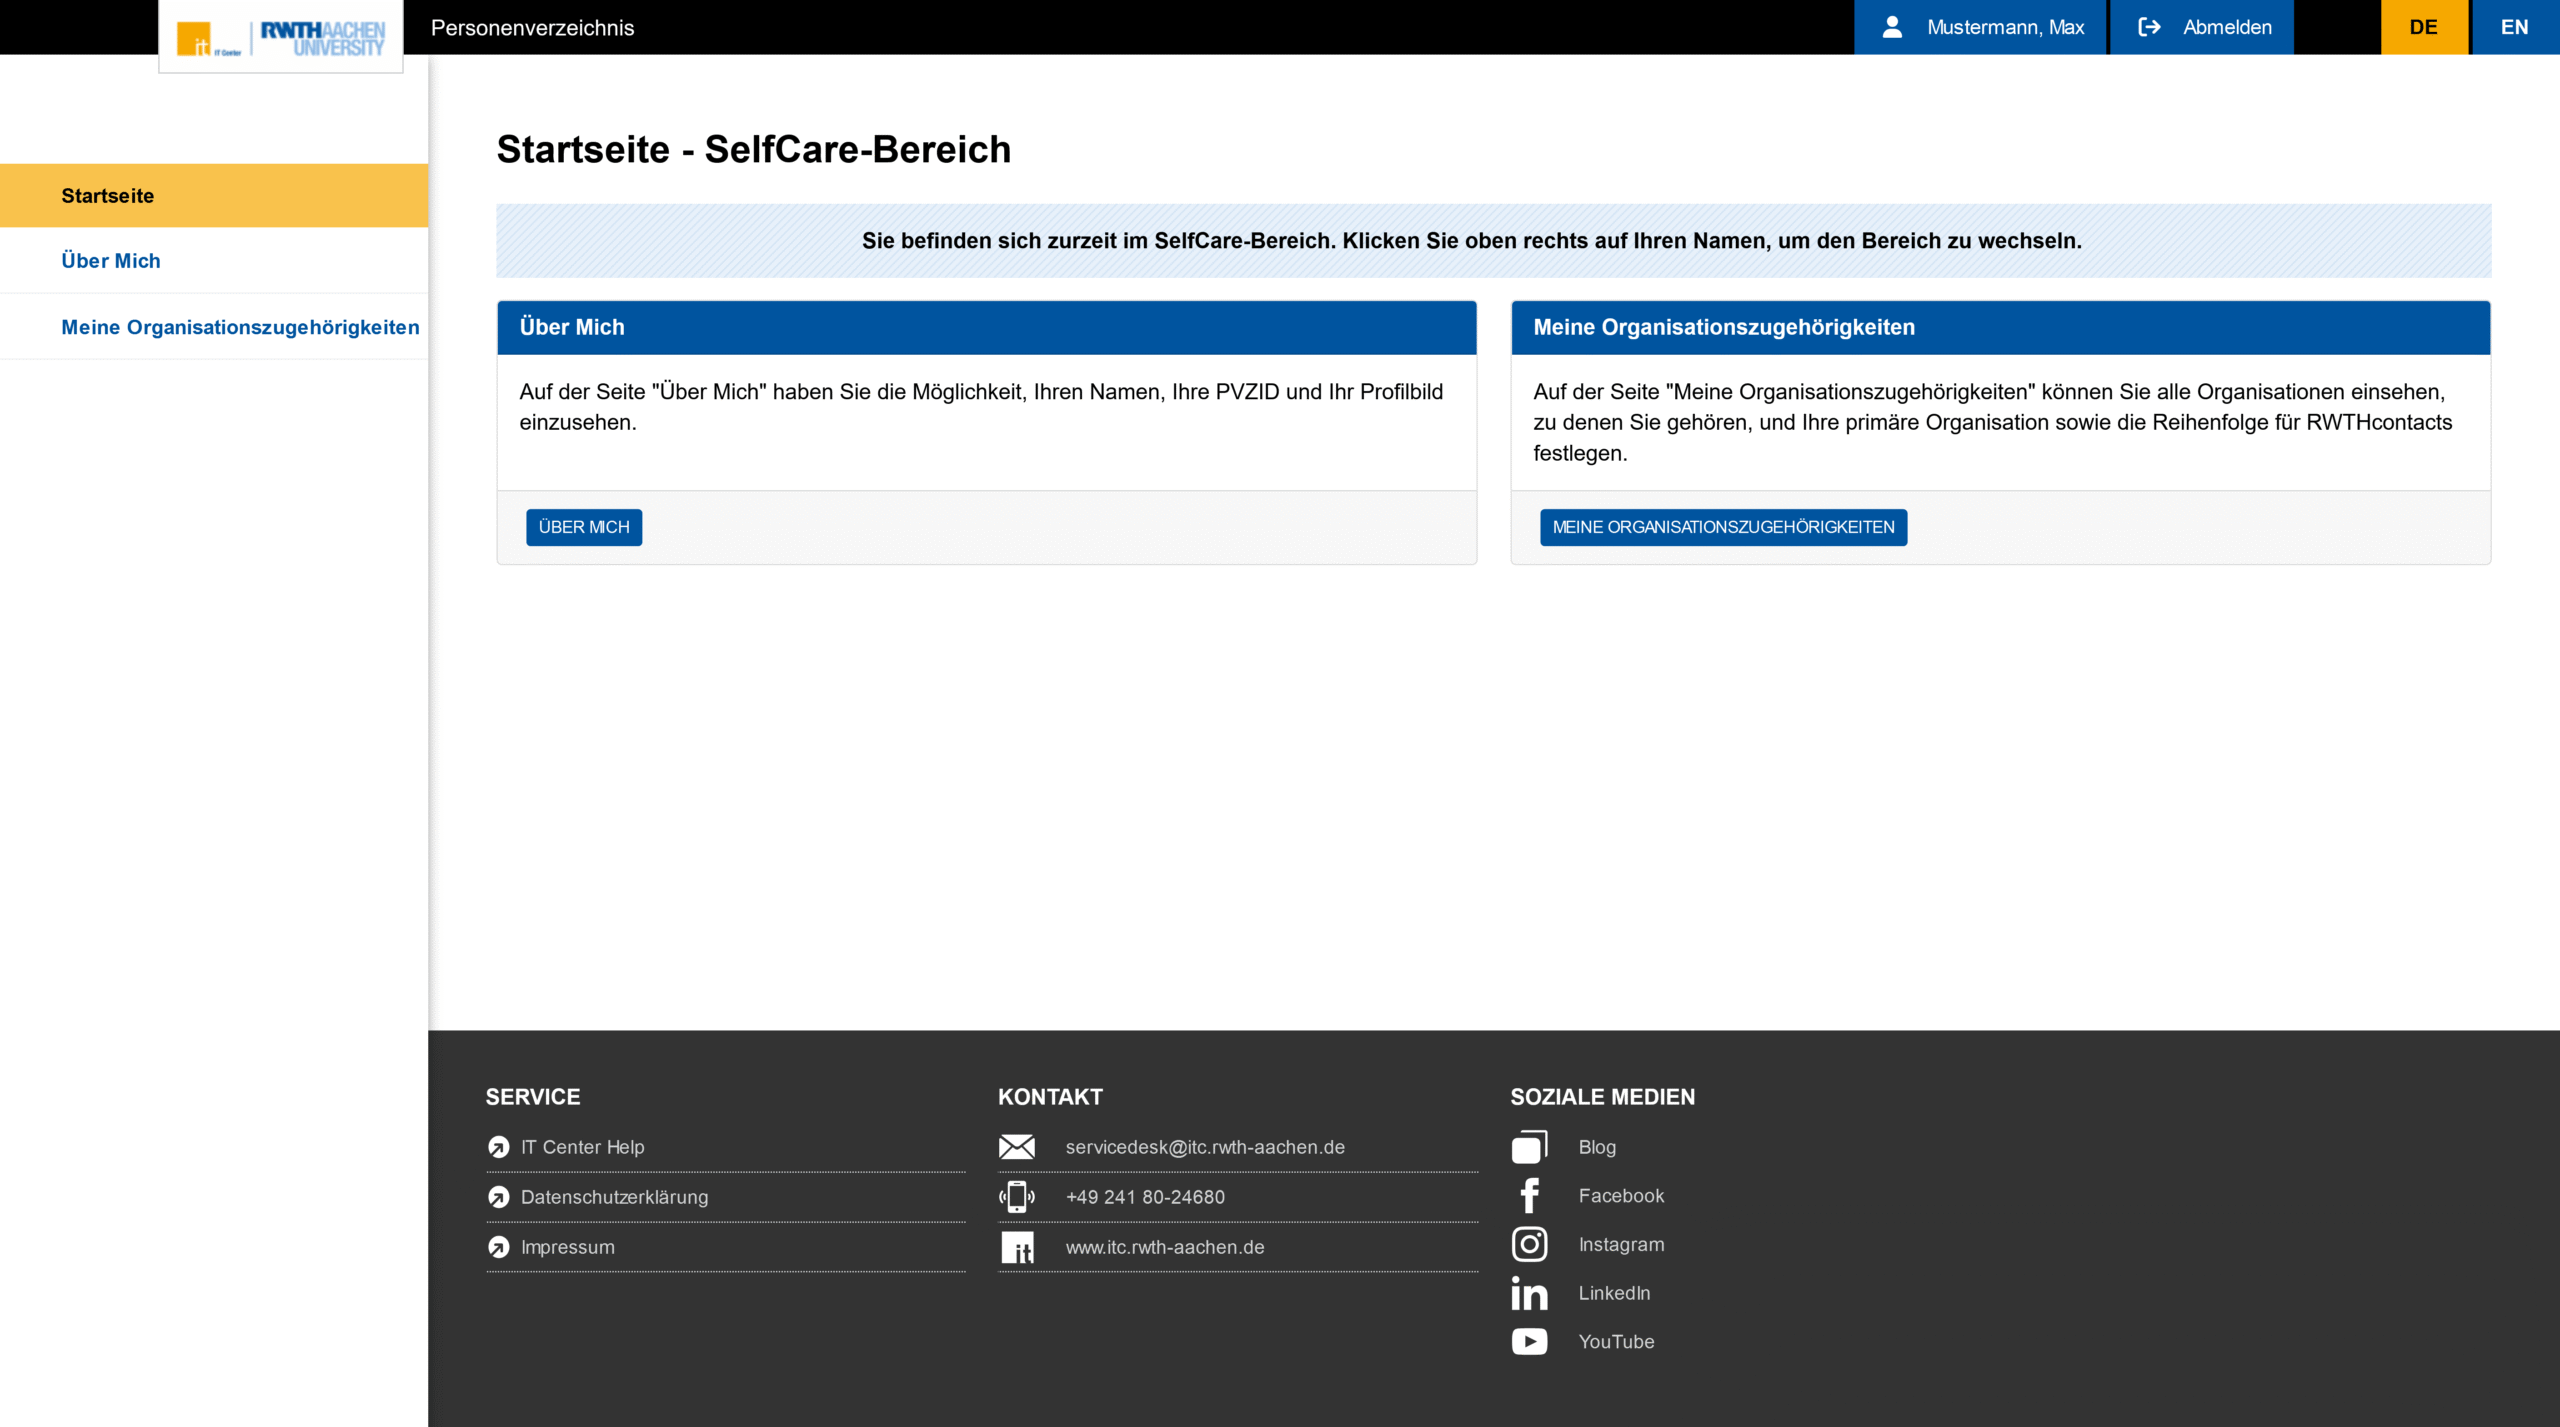2560x1427 pixels.
Task: Click the Facebook icon in footer
Action: 1529,1196
